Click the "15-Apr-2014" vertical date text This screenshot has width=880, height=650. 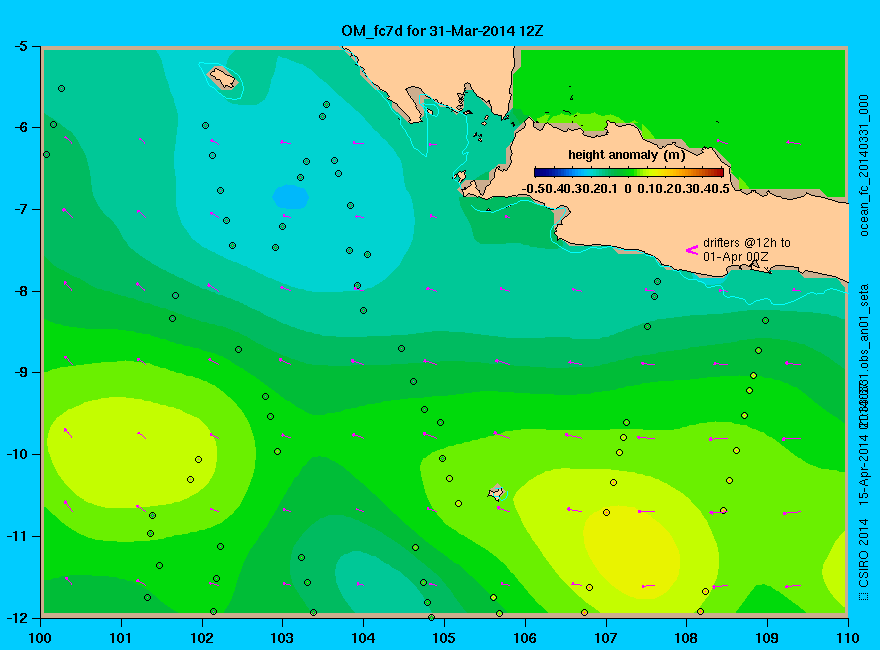(x=864, y=467)
